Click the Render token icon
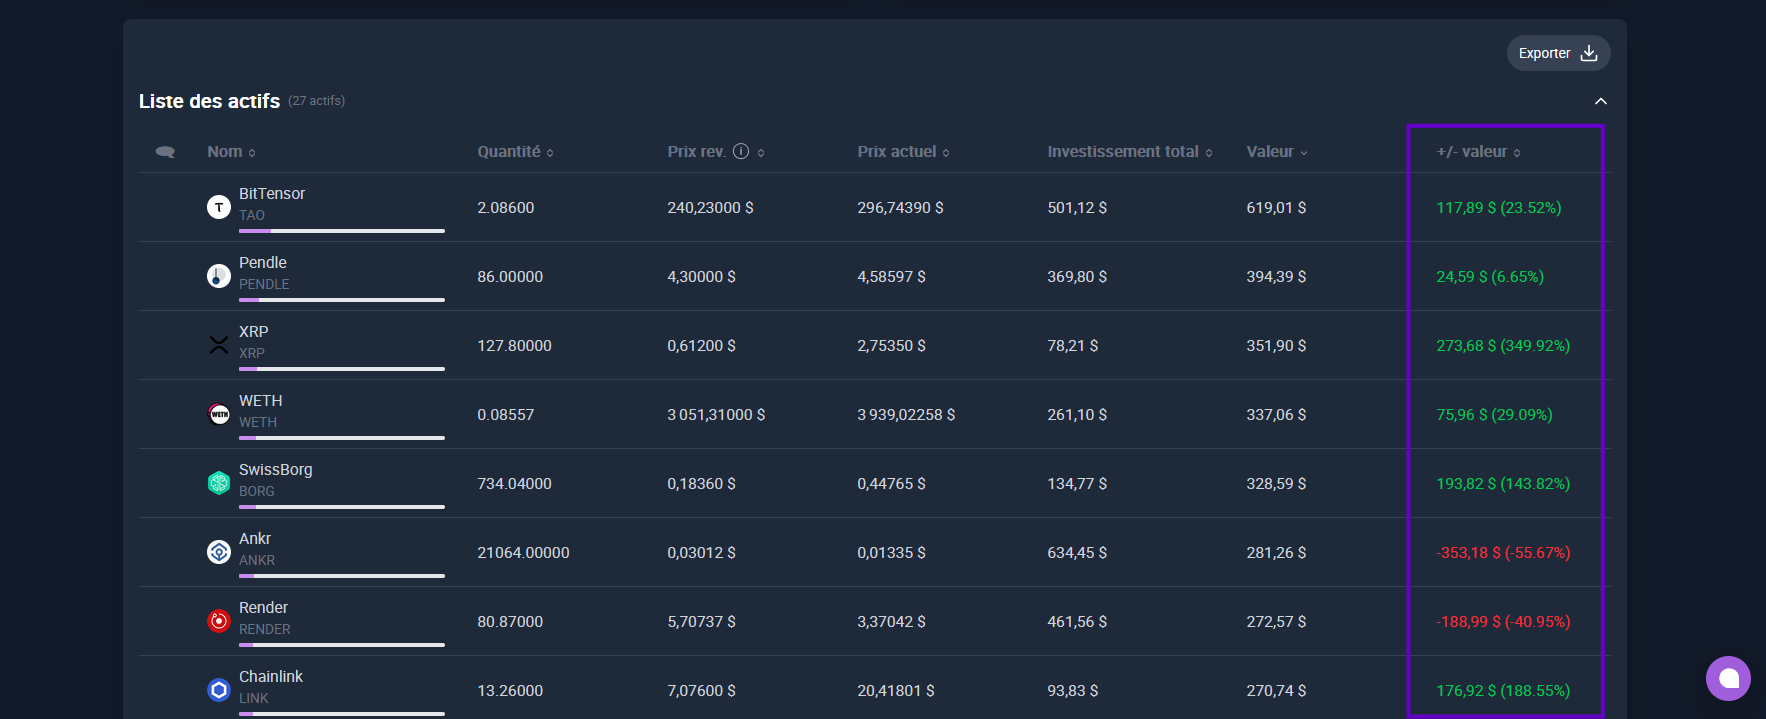This screenshot has width=1766, height=719. pyautogui.click(x=218, y=621)
